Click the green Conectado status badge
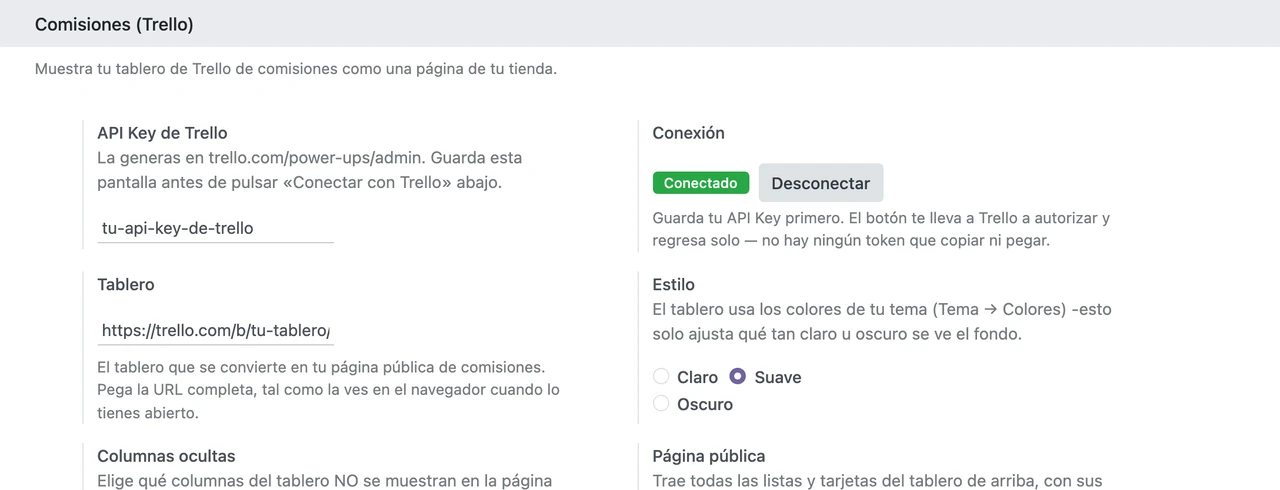This screenshot has height=490, width=1280. 701,183
